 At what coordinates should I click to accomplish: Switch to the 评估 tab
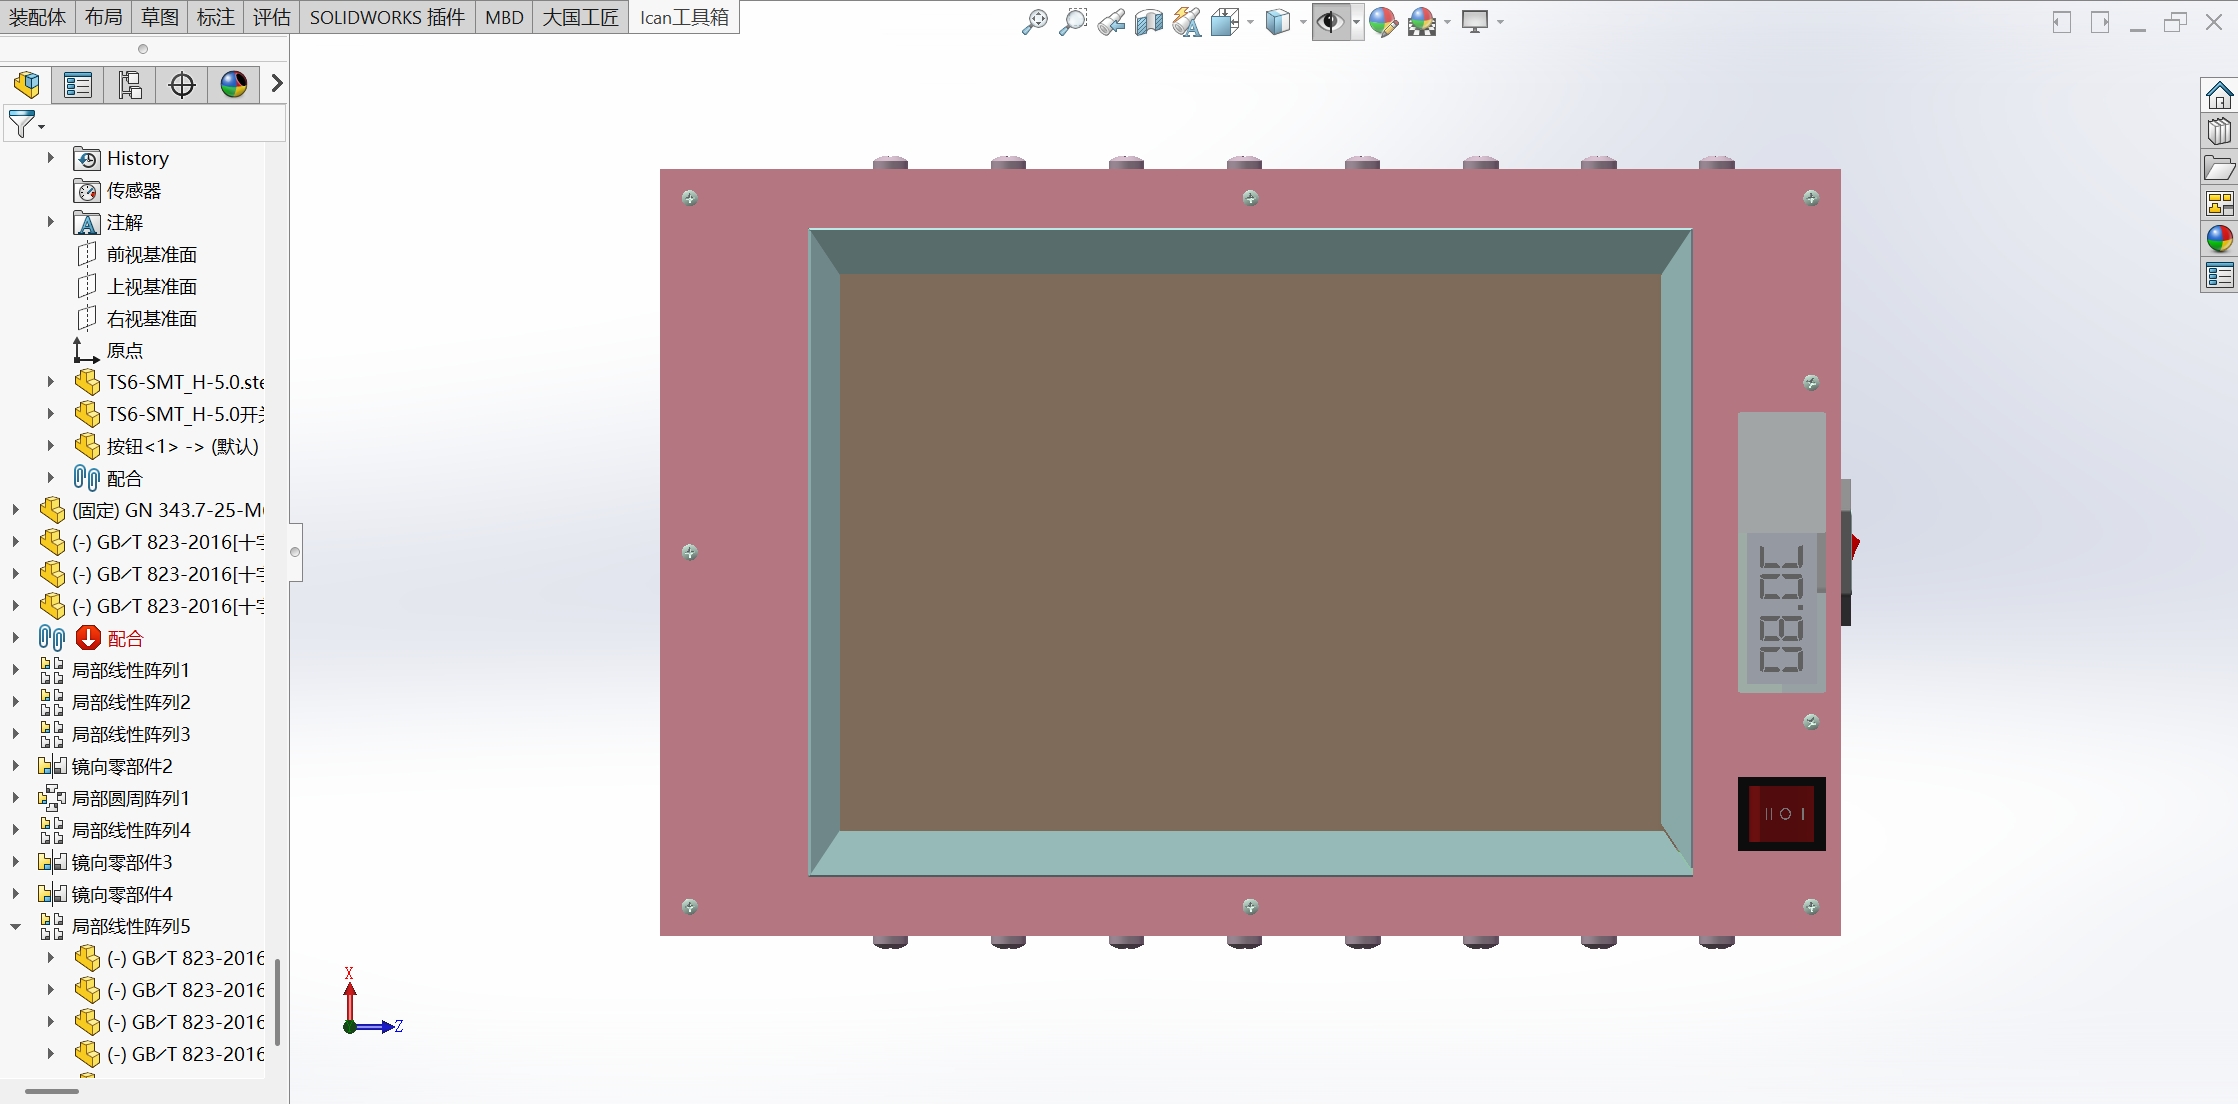click(271, 17)
